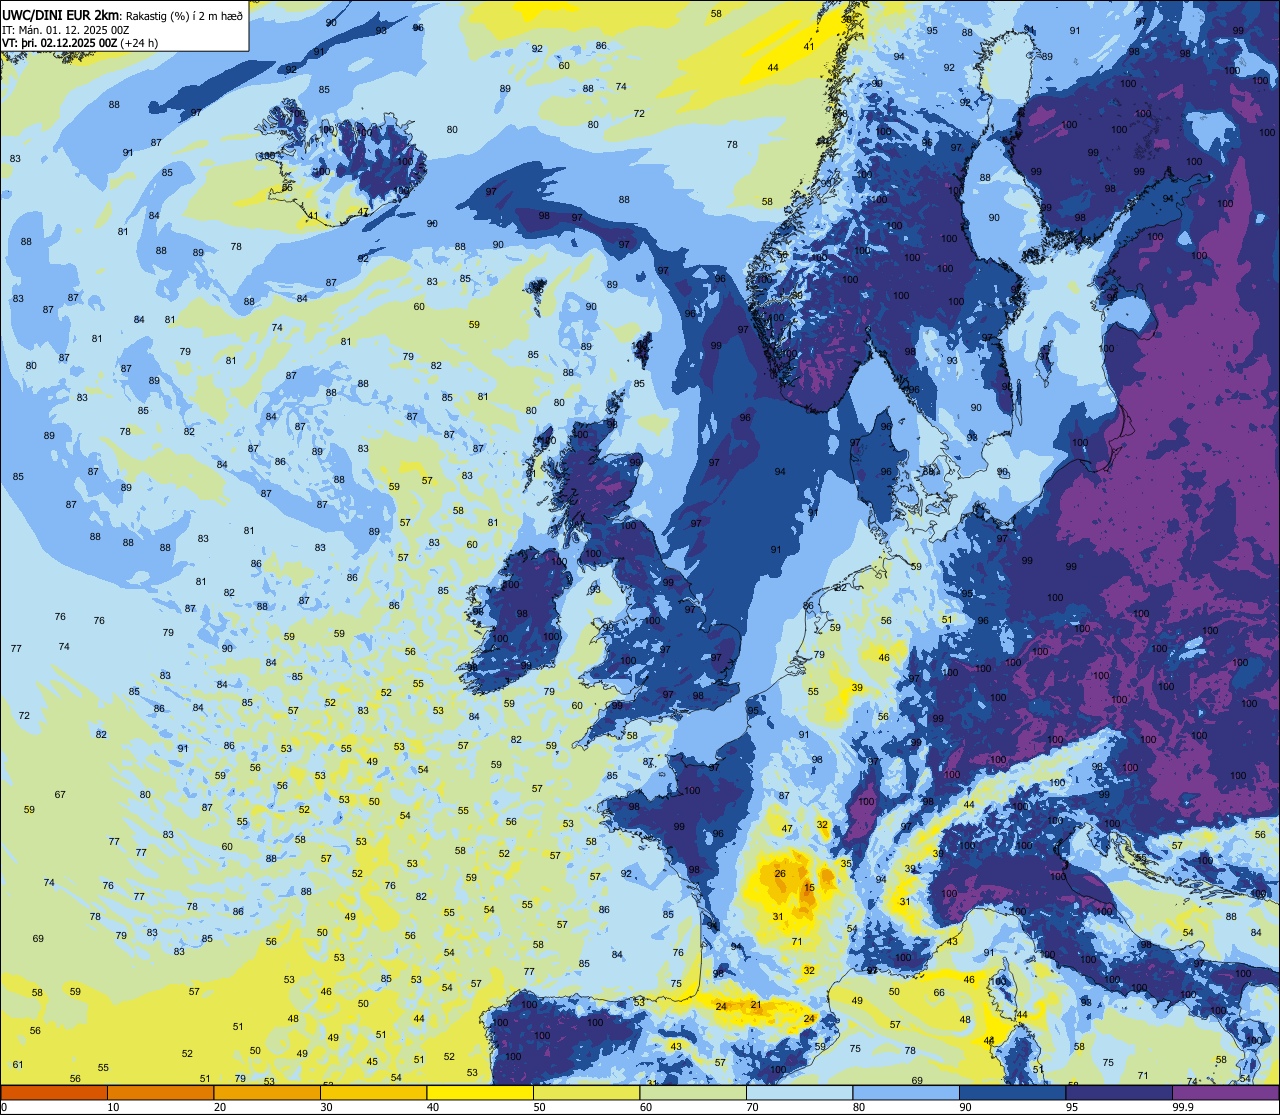
Task: Click the bright yellow 40–50 legend swatch
Action: click(x=480, y=1092)
